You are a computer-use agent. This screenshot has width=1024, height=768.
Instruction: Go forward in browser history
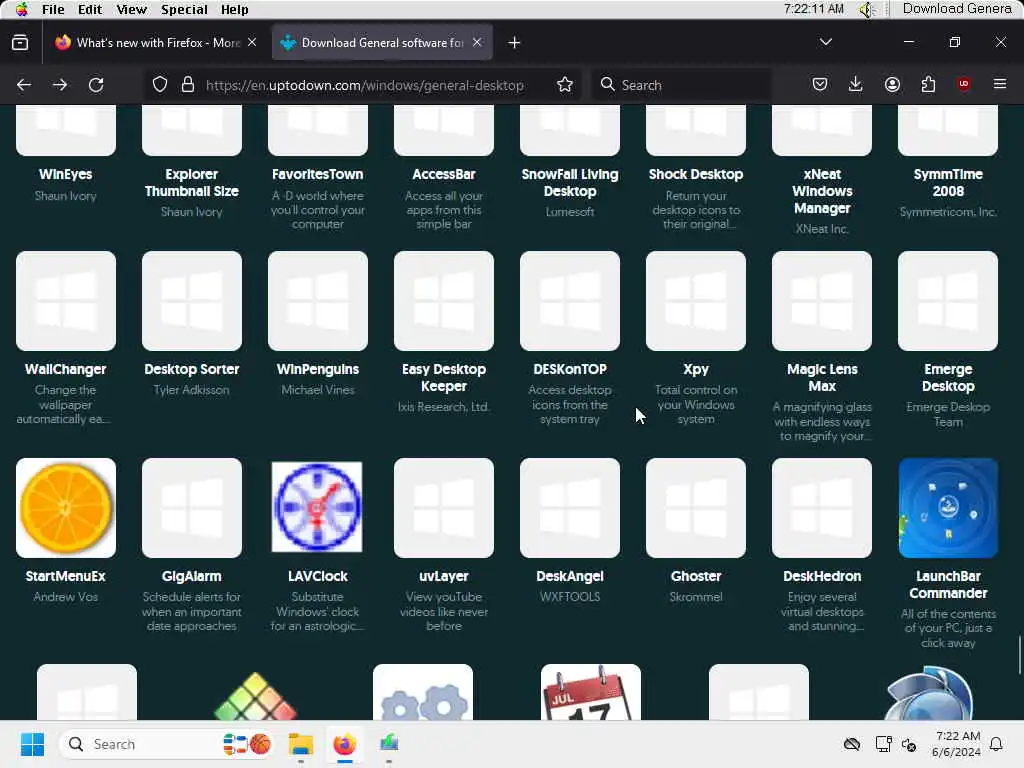pos(60,85)
